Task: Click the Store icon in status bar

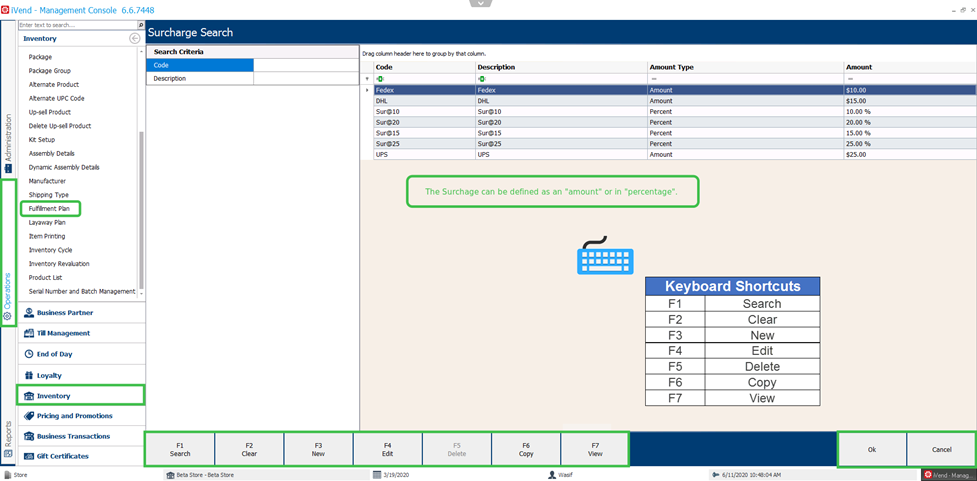Action: click(x=7, y=475)
